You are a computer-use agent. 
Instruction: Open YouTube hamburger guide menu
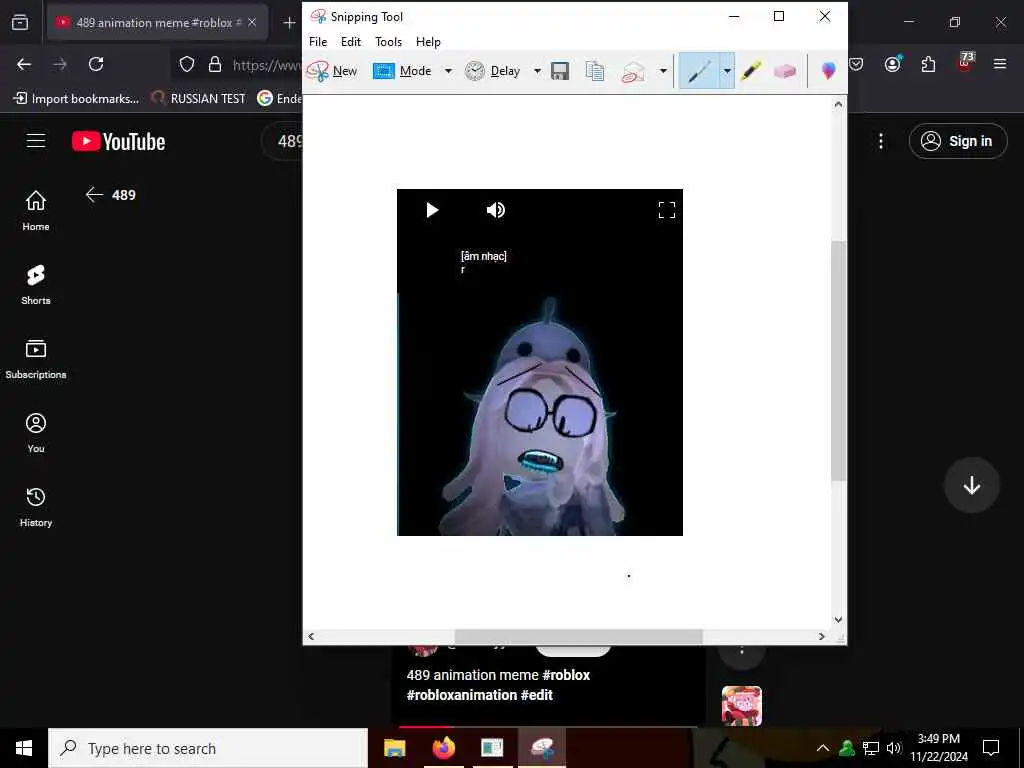[x=36, y=141]
